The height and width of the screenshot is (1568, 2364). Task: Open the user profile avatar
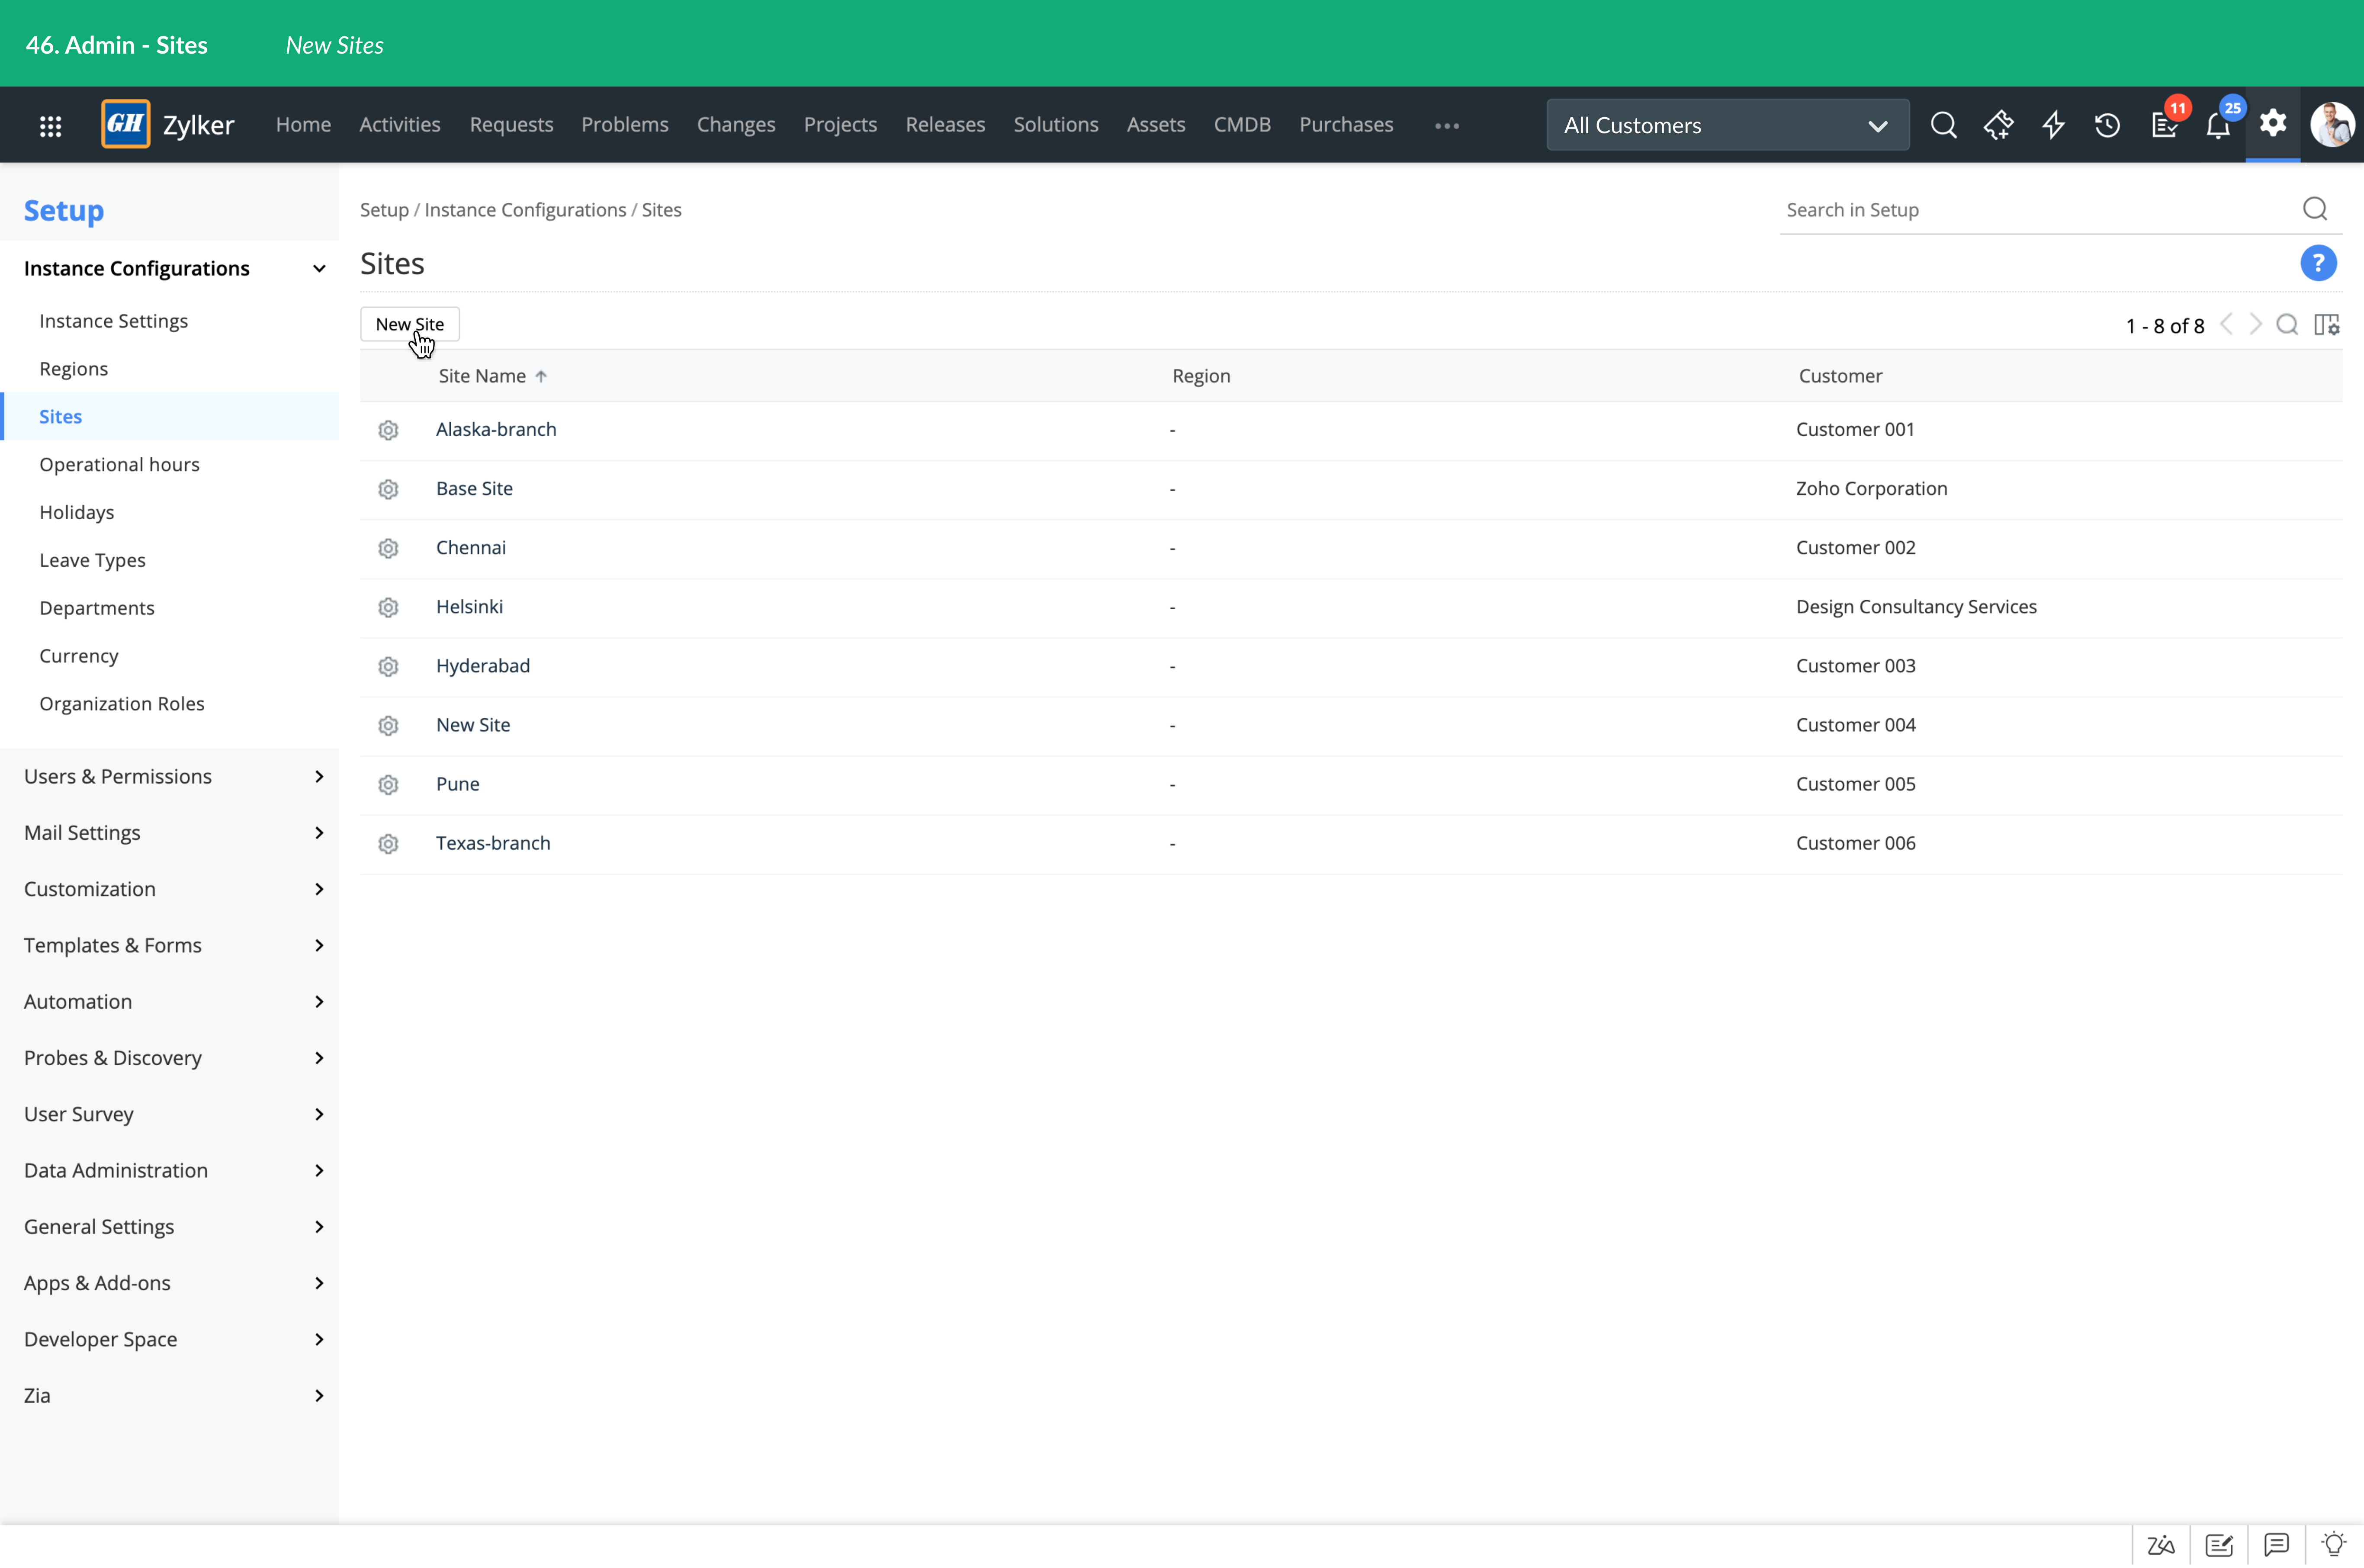[x=2332, y=125]
